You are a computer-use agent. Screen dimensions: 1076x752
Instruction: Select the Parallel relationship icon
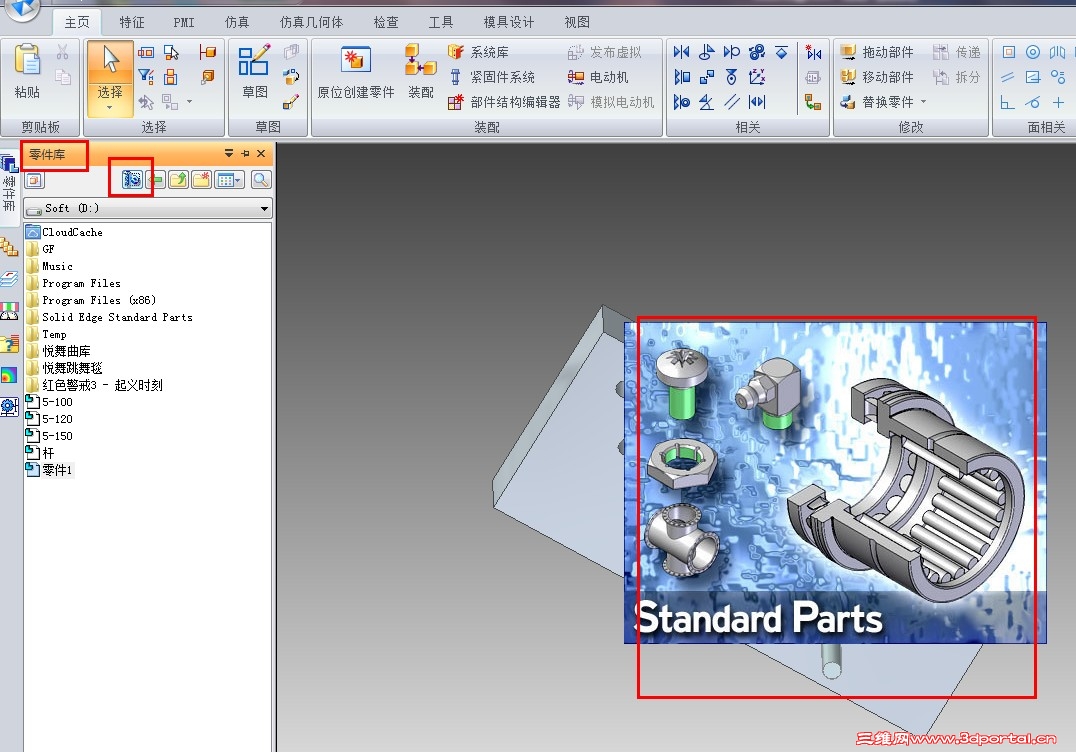coord(732,102)
